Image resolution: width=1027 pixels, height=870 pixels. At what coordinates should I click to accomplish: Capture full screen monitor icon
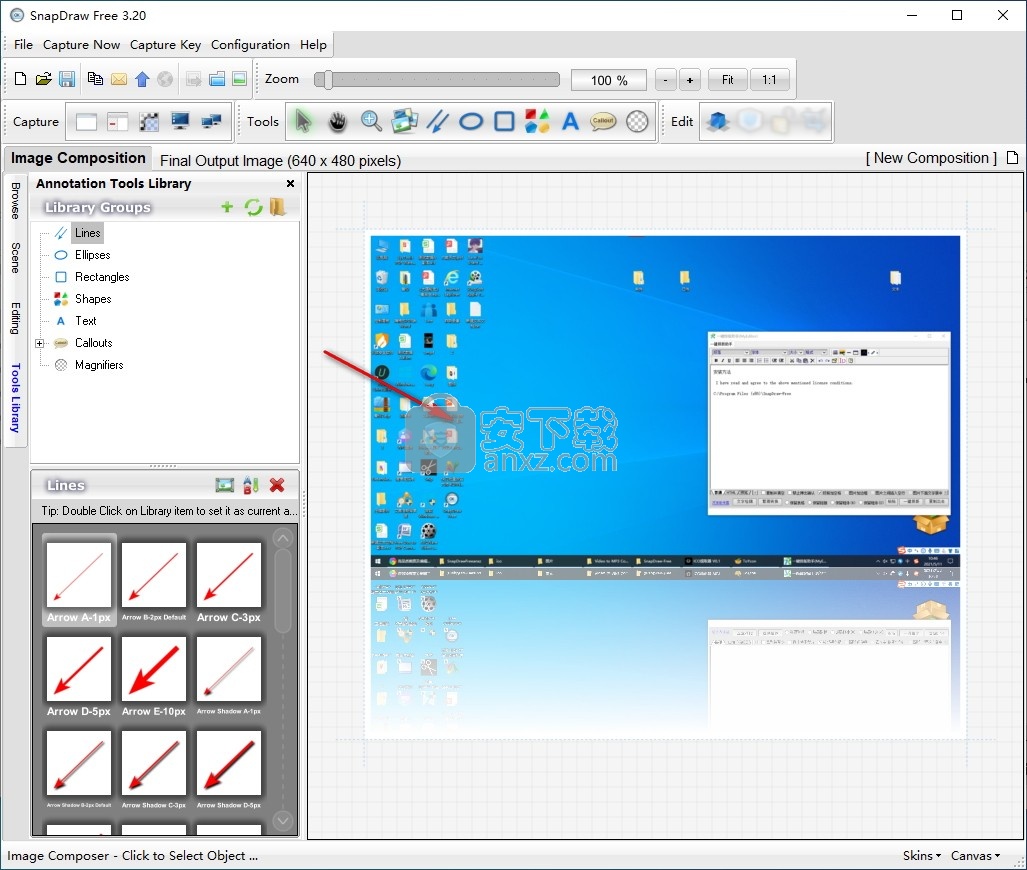pyautogui.click(x=180, y=121)
